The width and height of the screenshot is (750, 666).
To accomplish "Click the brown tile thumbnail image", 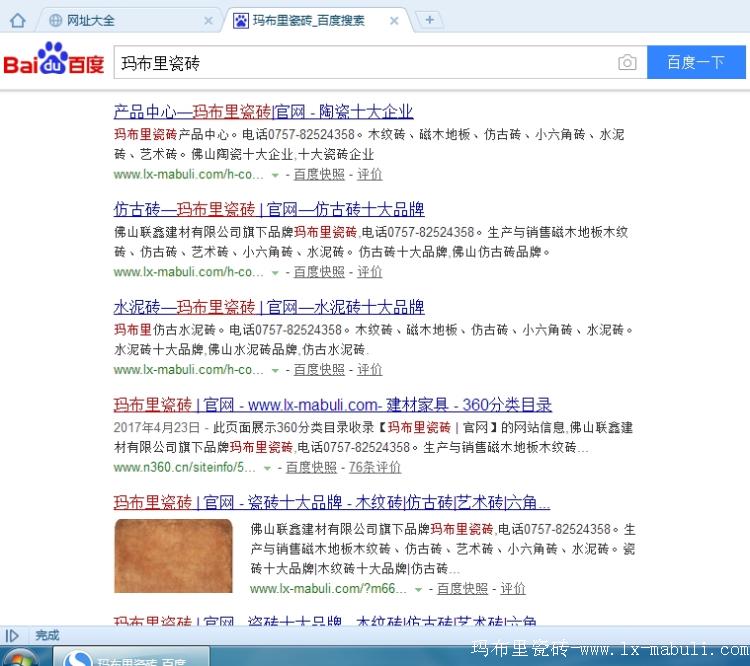I will pyautogui.click(x=173, y=556).
